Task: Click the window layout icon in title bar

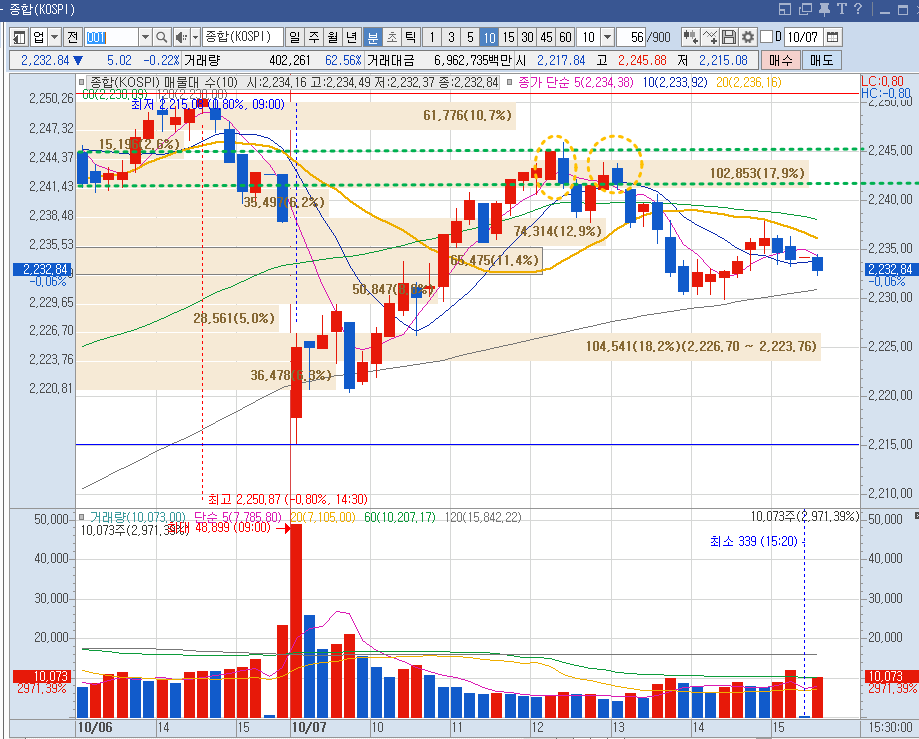Action: pos(785,9)
